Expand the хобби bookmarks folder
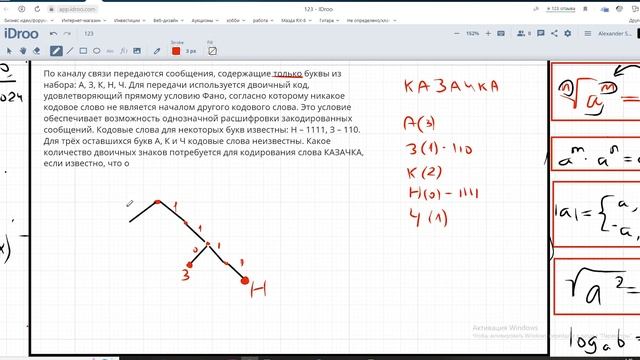This screenshot has width=640, height=360. [x=236, y=20]
